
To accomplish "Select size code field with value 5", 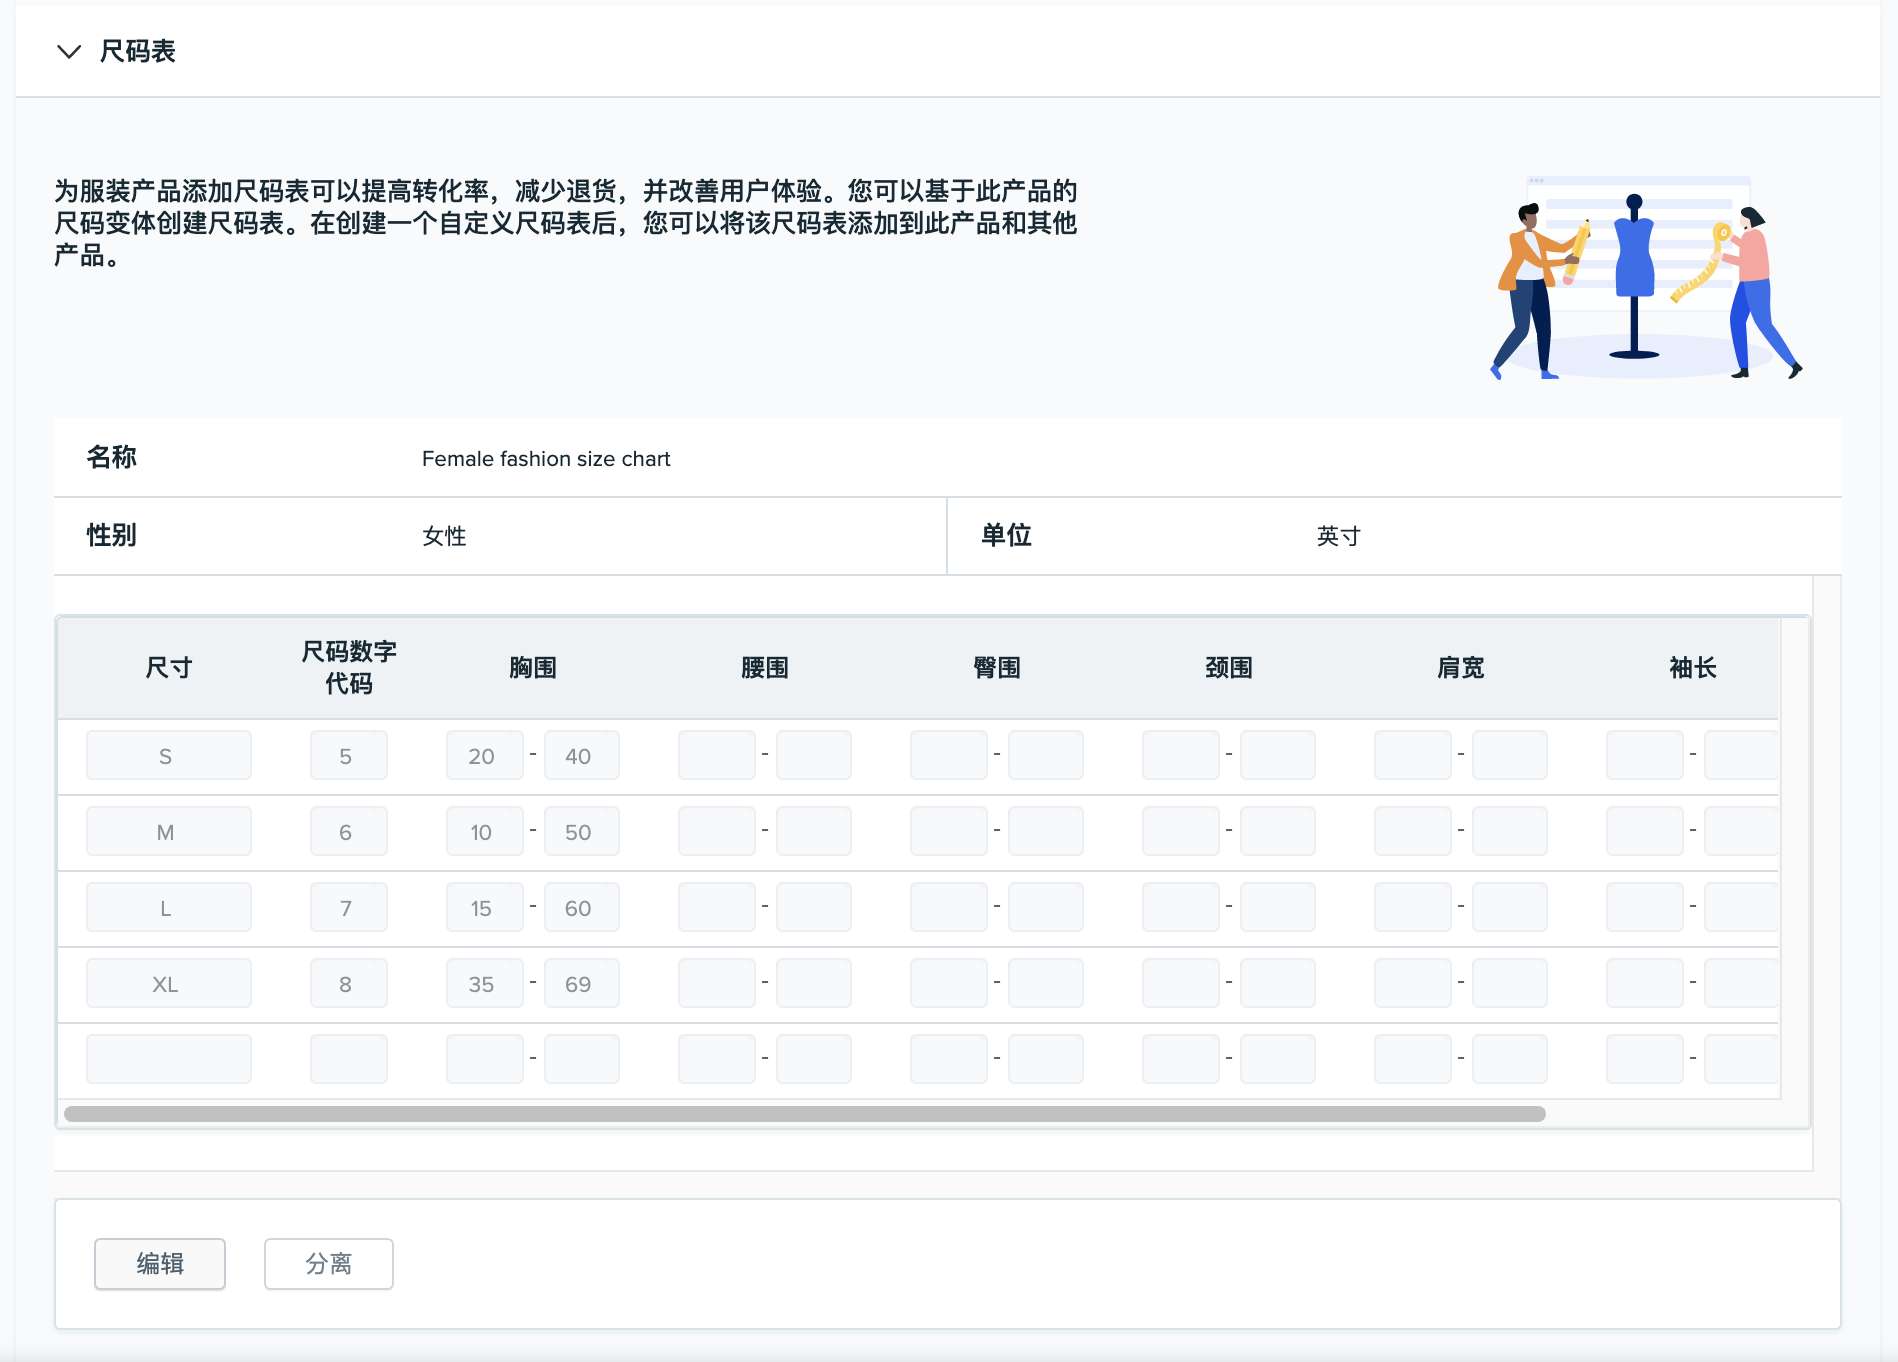I will tap(349, 755).
